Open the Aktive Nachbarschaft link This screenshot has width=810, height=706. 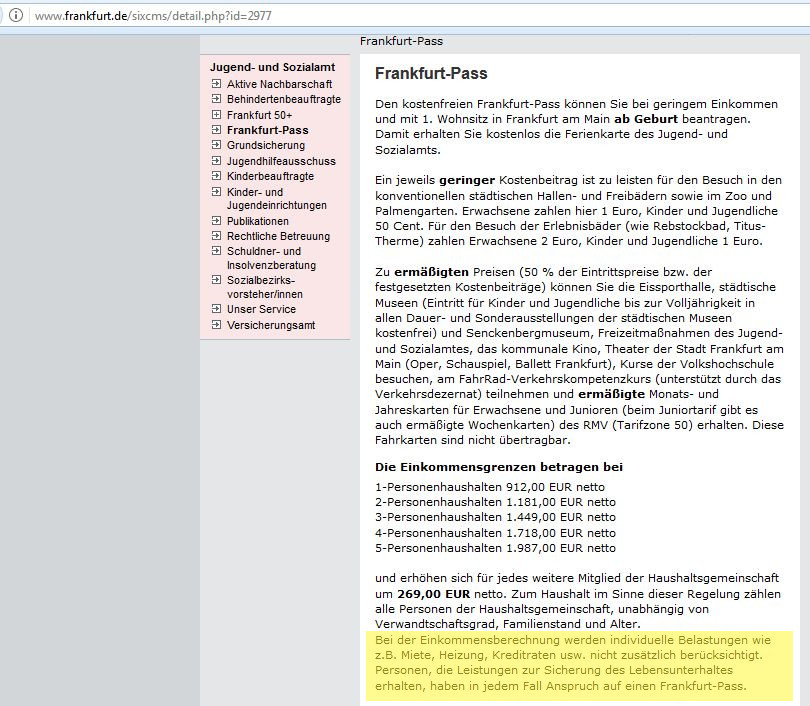coord(279,84)
